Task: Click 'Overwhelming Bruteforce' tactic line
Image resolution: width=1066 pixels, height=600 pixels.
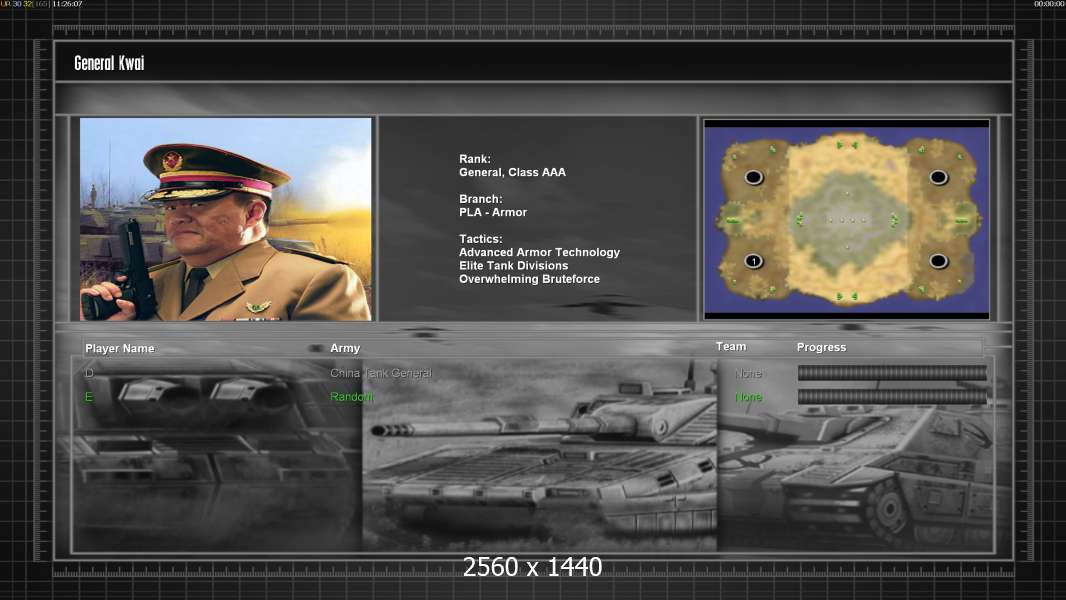Action: (529, 279)
